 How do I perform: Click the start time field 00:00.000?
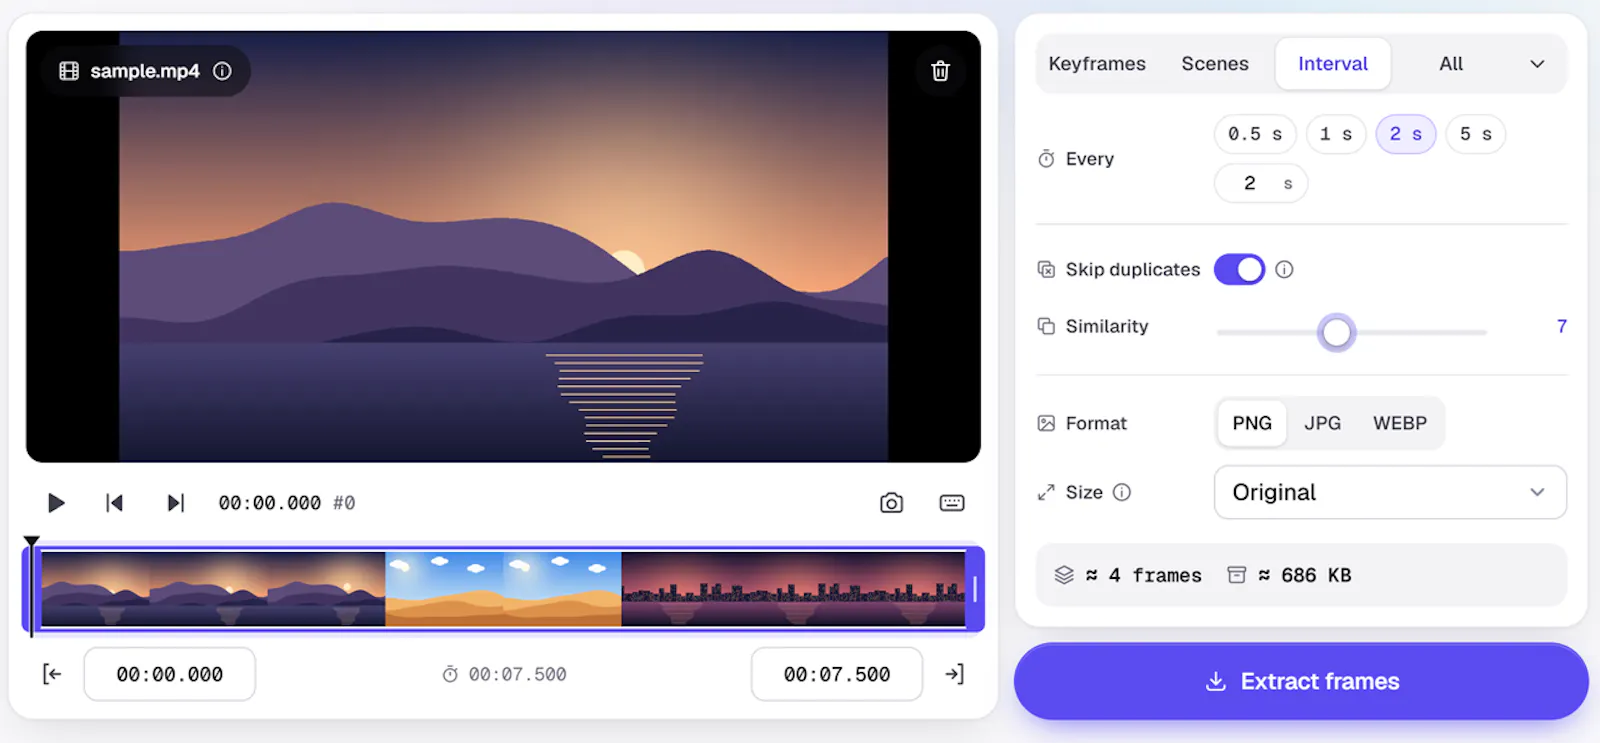[x=169, y=674]
